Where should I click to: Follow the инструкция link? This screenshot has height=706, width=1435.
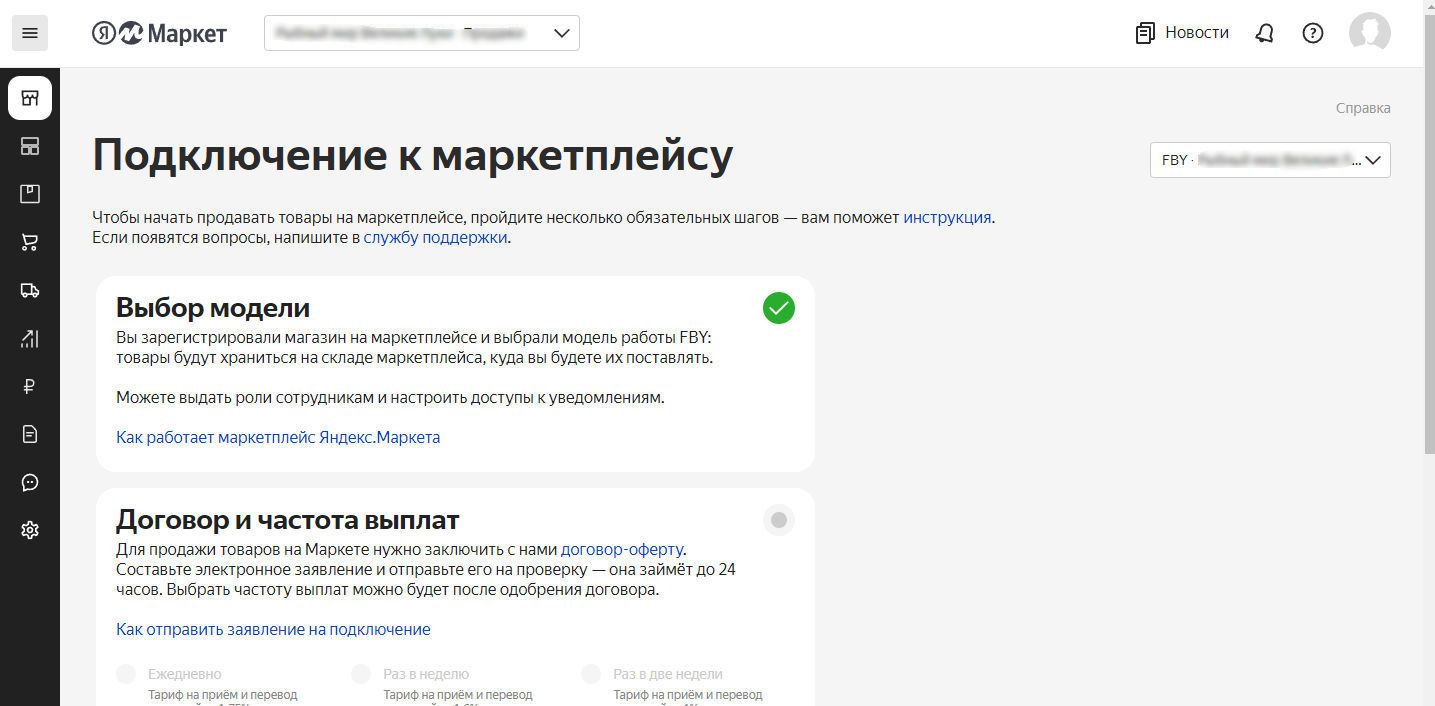(x=946, y=217)
